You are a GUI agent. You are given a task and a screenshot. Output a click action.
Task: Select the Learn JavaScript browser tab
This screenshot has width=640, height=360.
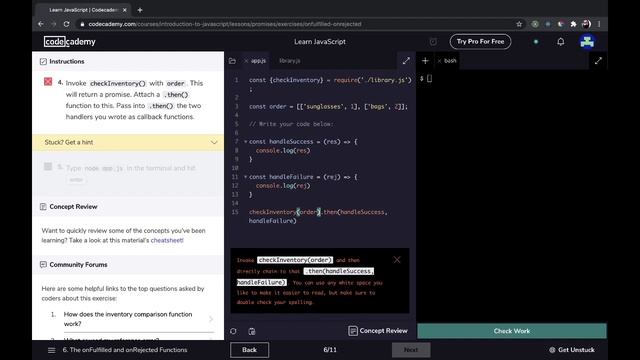click(x=83, y=10)
